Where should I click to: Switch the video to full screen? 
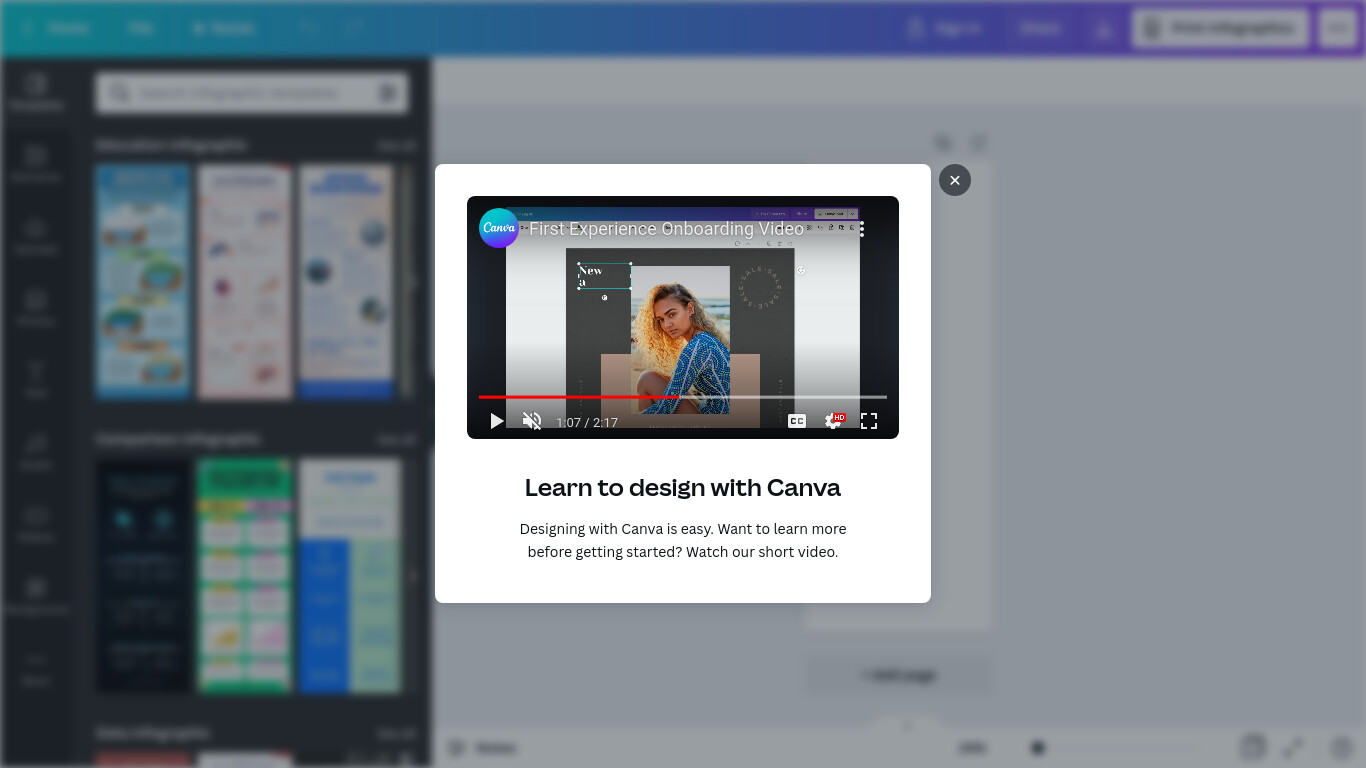pos(869,421)
